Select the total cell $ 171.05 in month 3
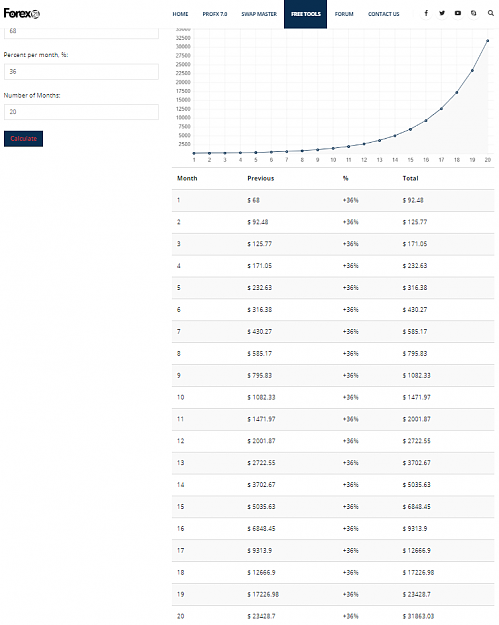 415,244
